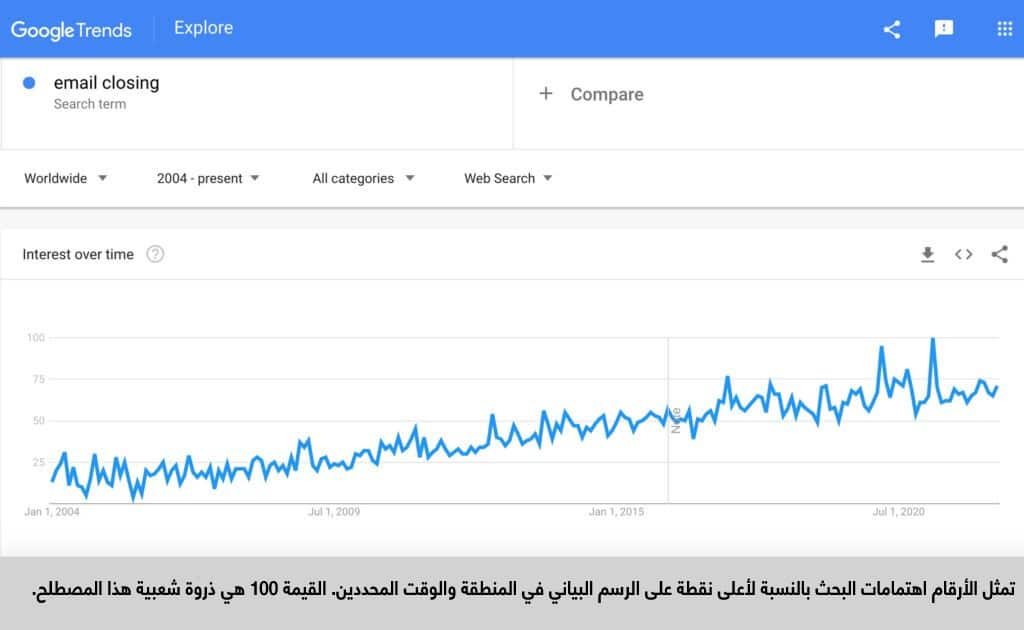Image resolution: width=1024 pixels, height=630 pixels.
Task: Click the highest peak on the chart
Action: coord(933,340)
